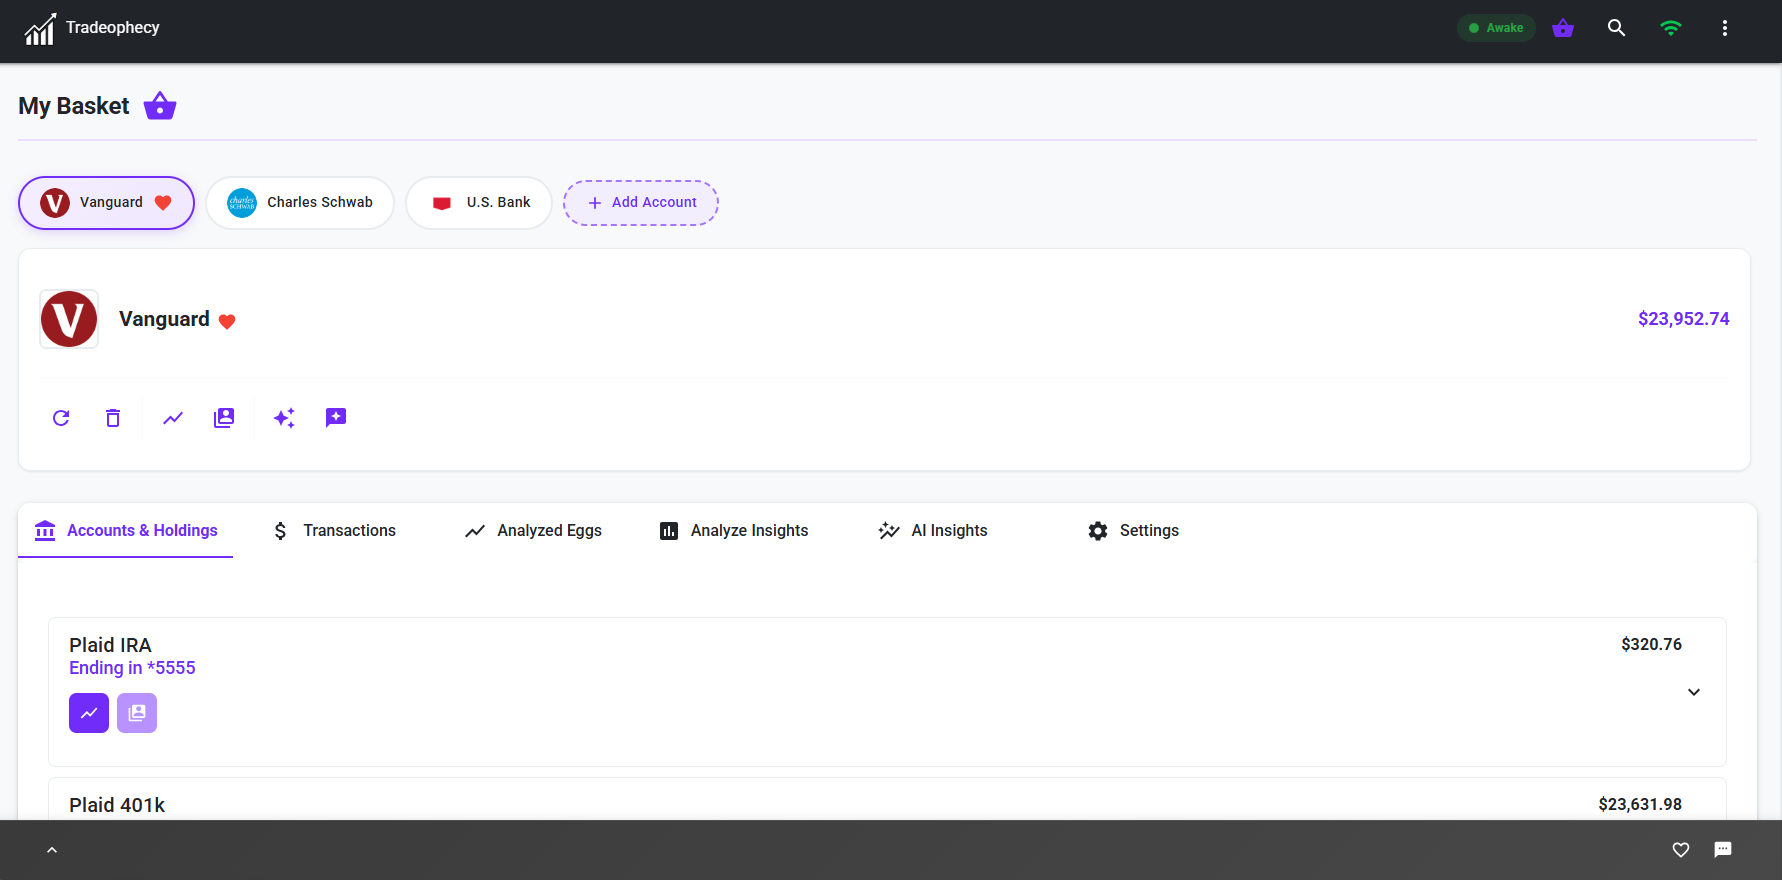Open the AI Insights tab

point(933,531)
